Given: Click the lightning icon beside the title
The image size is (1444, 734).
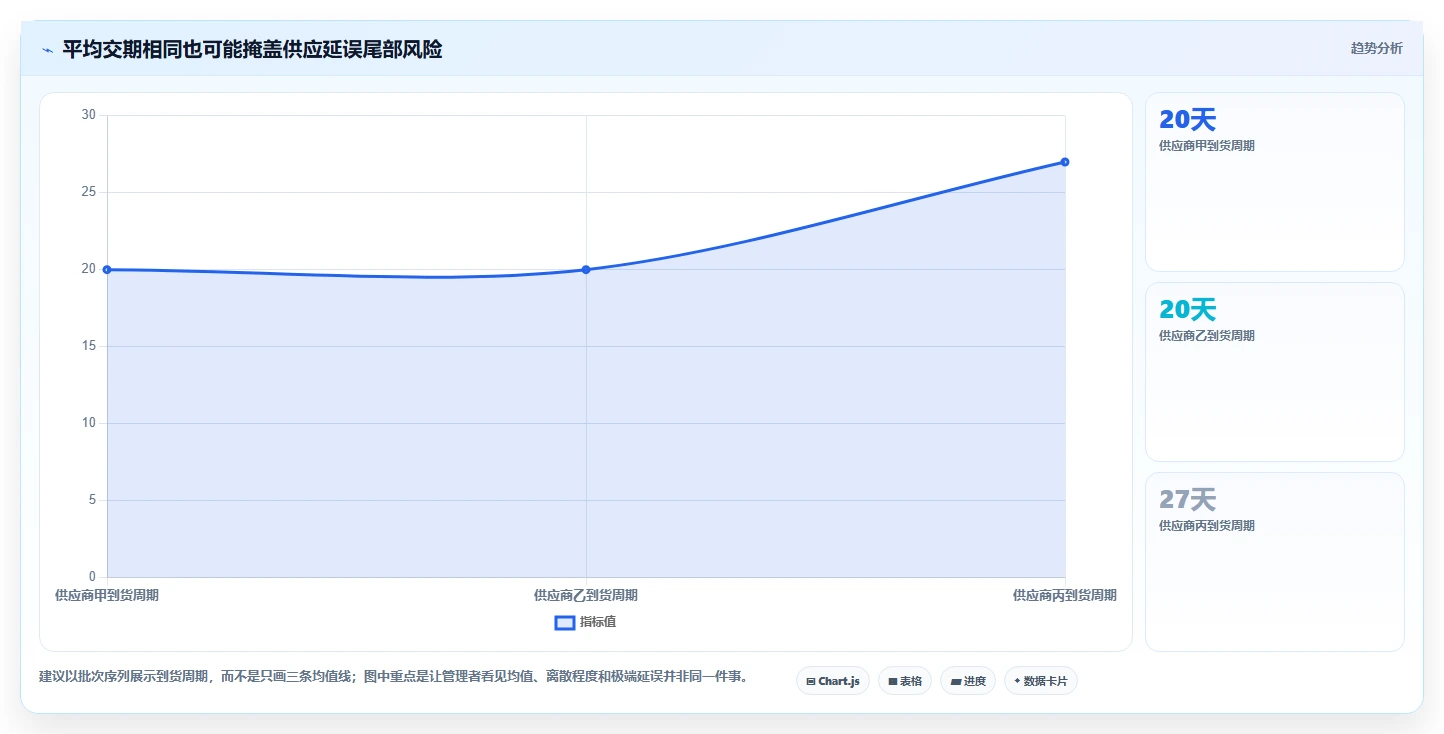Looking at the screenshot, I should coord(47,49).
